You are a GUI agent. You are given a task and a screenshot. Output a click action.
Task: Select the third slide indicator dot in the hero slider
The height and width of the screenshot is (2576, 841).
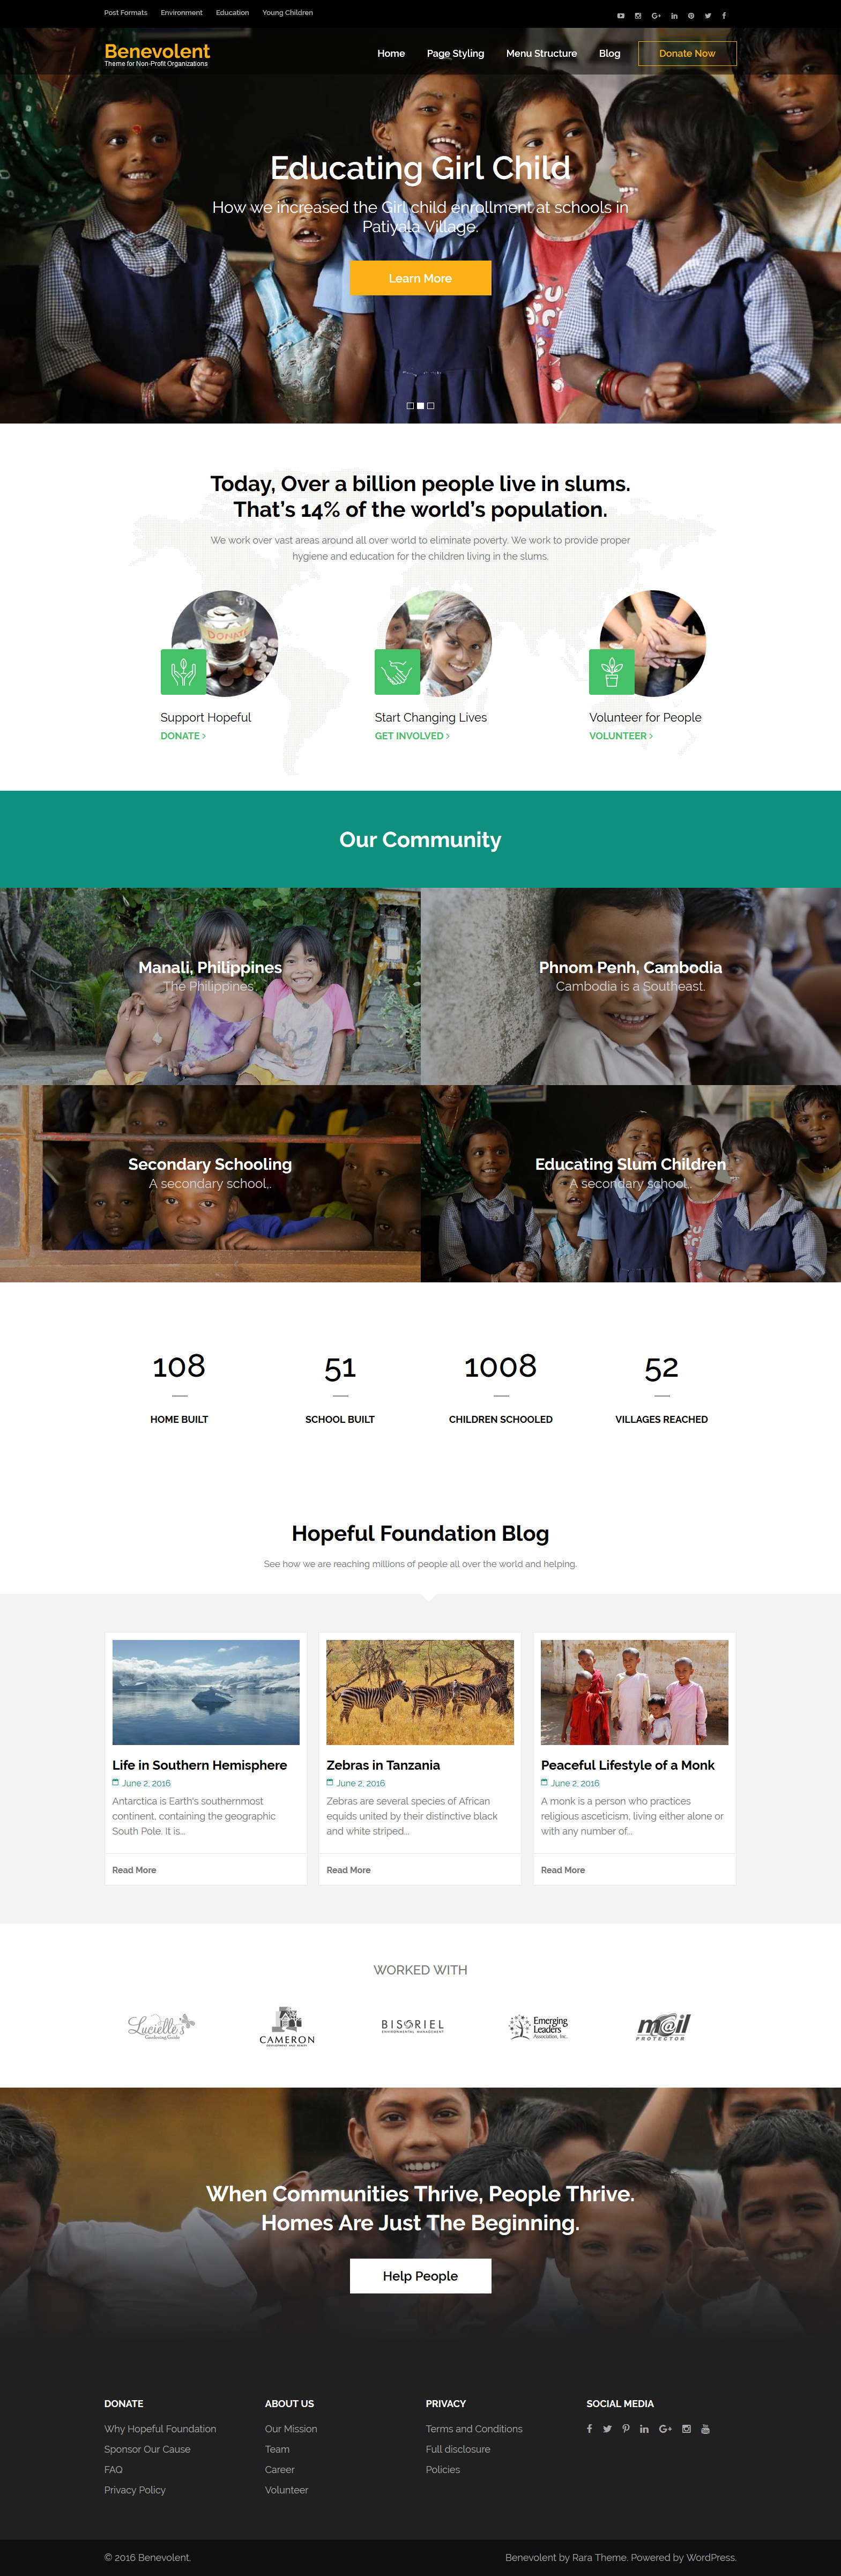point(431,405)
